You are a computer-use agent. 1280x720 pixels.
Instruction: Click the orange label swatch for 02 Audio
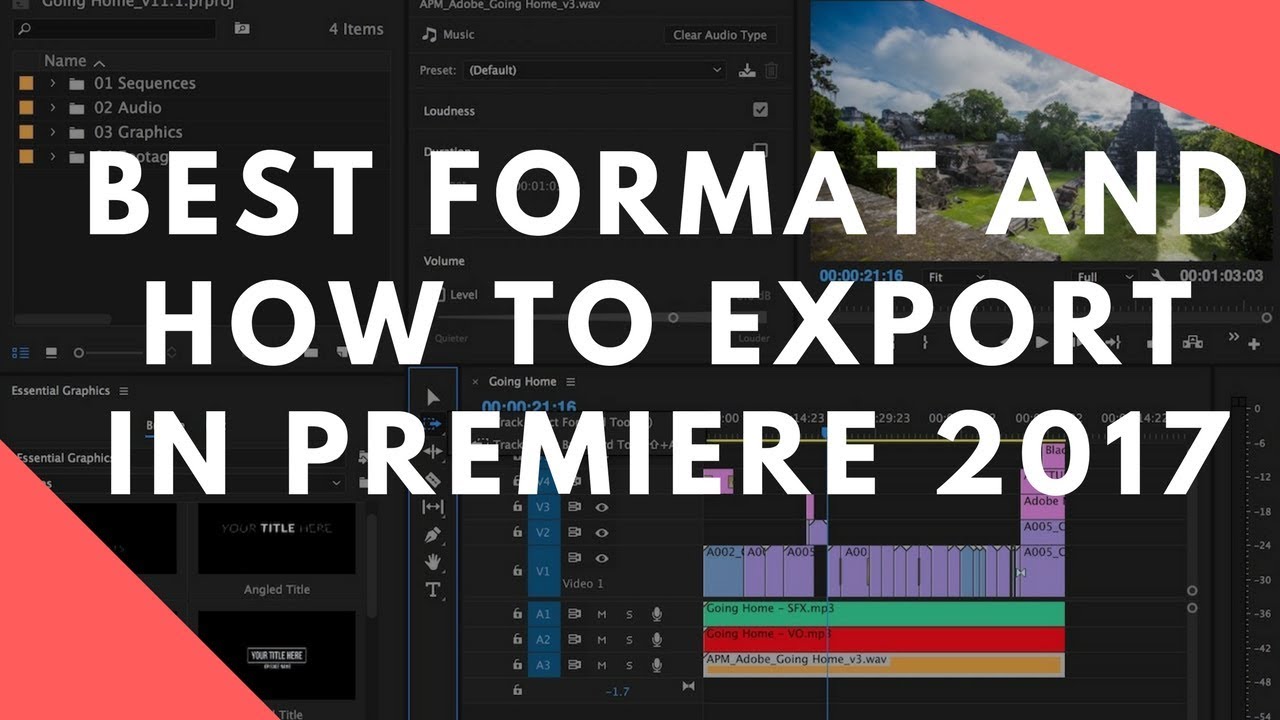click(x=26, y=107)
